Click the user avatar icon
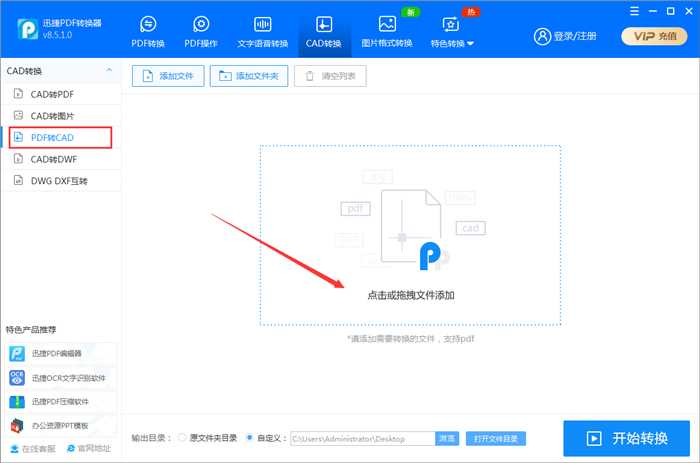 tap(542, 37)
